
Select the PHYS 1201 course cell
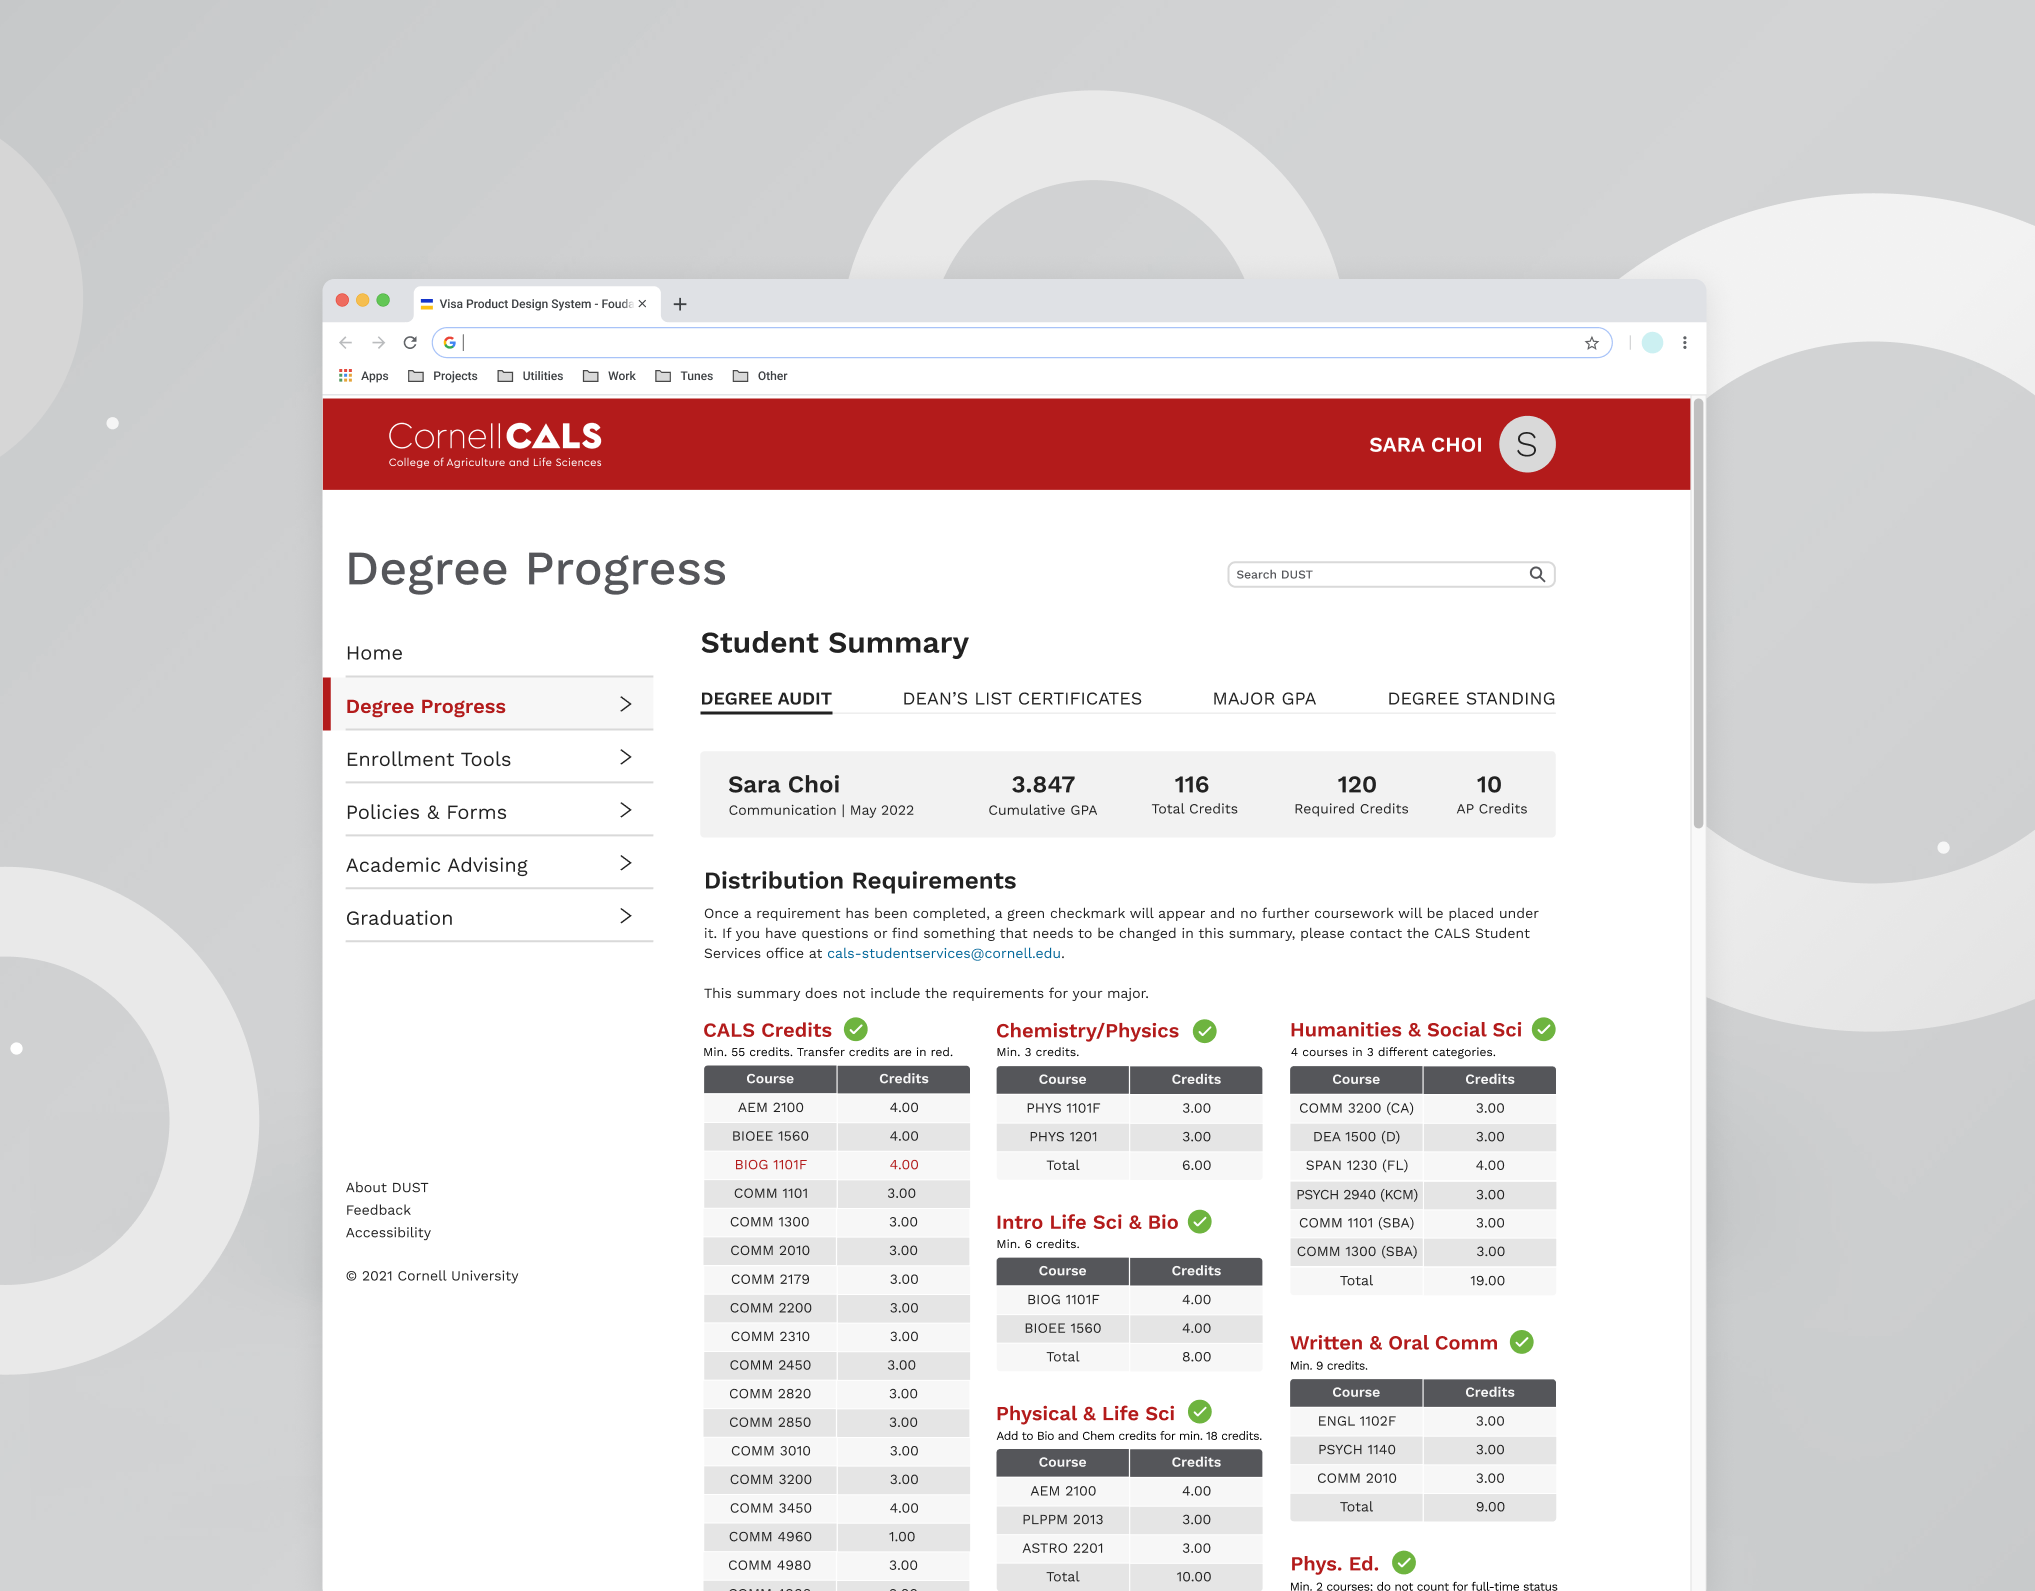click(x=1062, y=1137)
